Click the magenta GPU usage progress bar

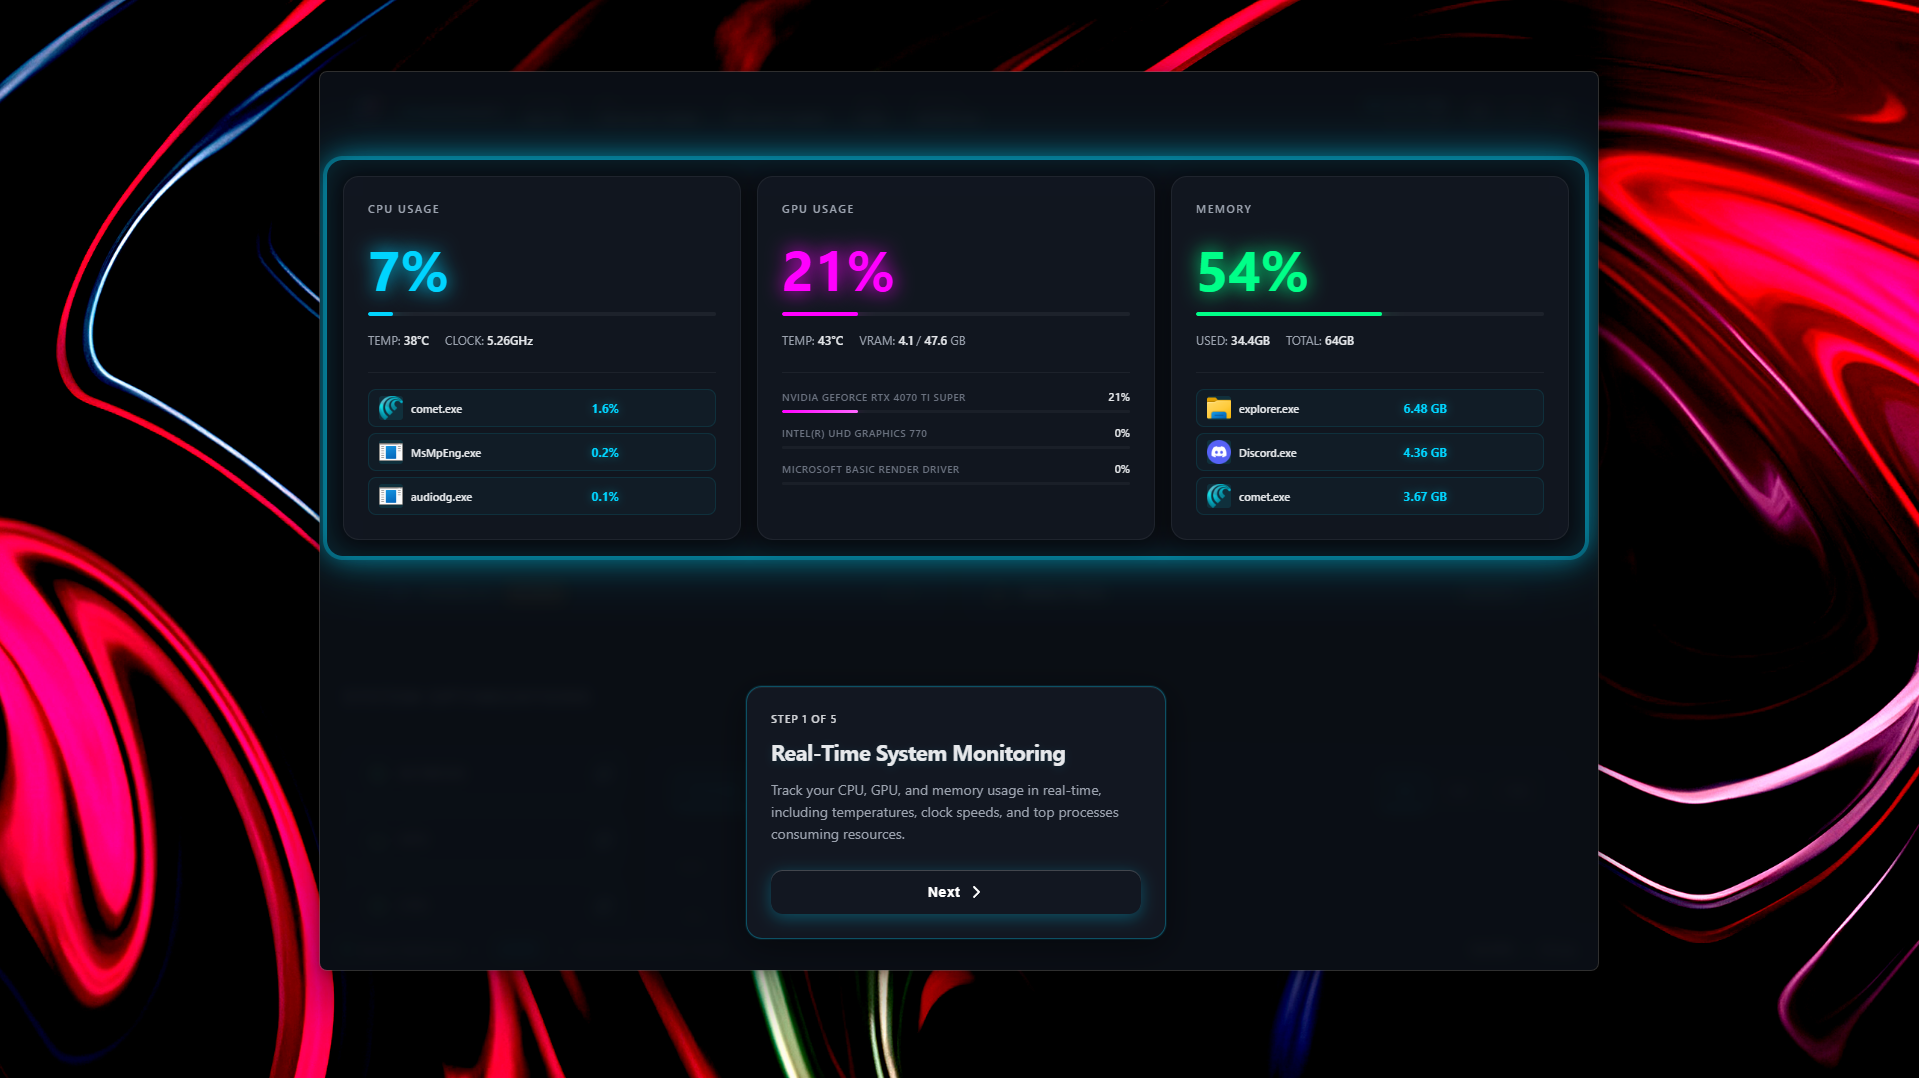point(820,313)
